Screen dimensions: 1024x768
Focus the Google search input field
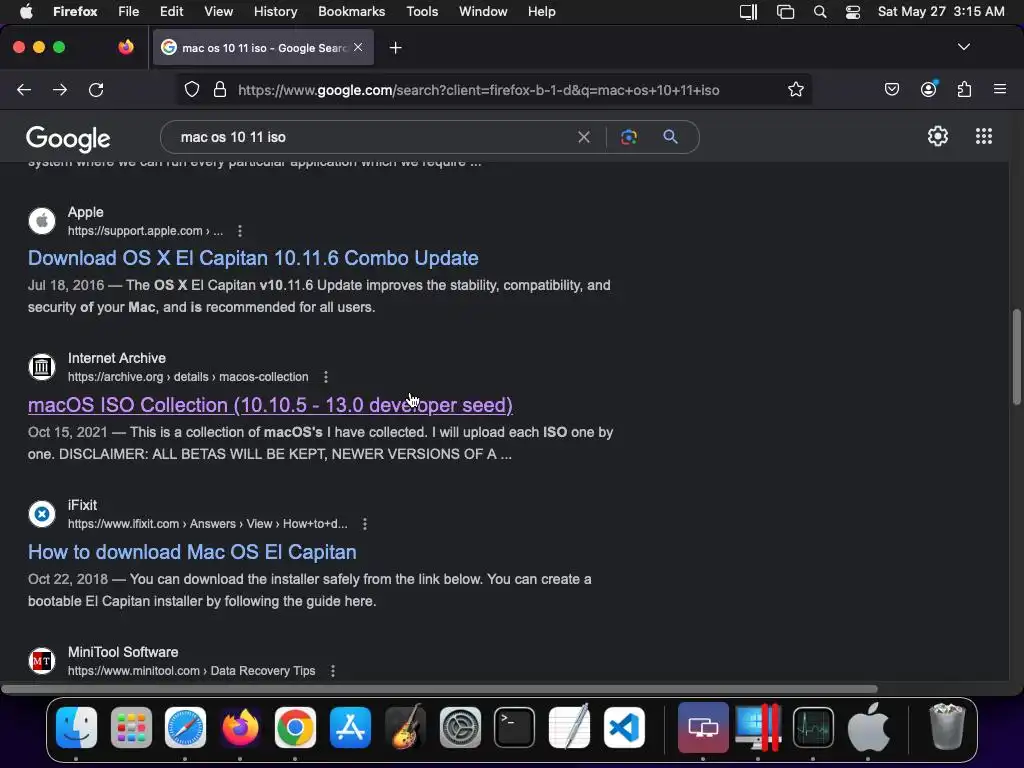[372, 137]
